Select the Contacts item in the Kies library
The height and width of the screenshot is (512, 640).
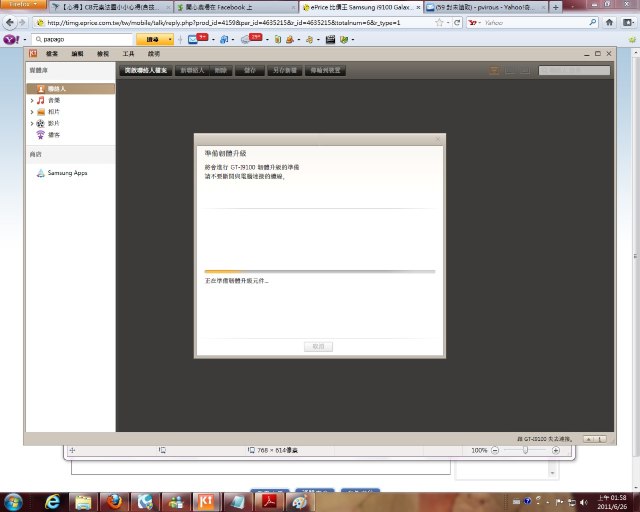(x=71, y=89)
